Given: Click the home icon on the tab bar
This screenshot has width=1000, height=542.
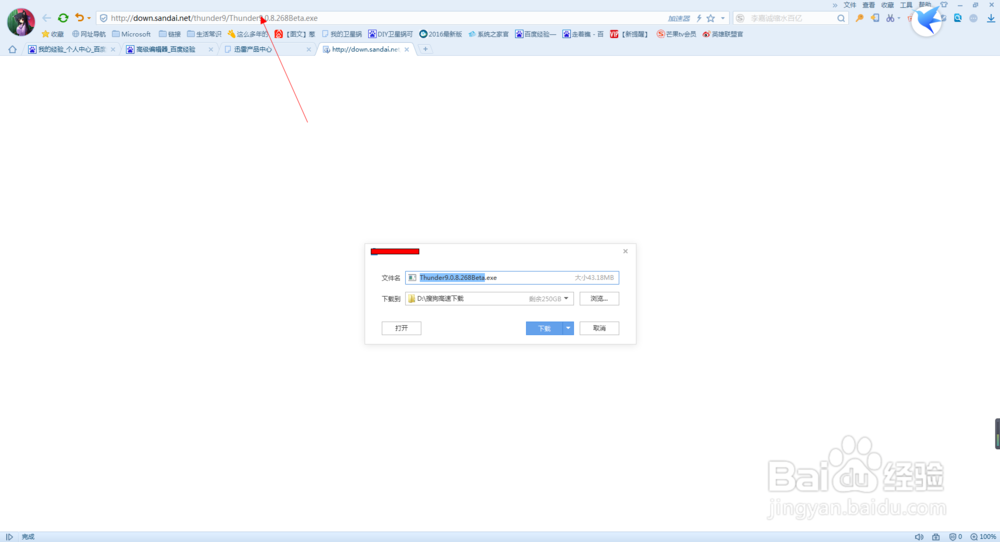Looking at the screenshot, I should pos(12,49).
